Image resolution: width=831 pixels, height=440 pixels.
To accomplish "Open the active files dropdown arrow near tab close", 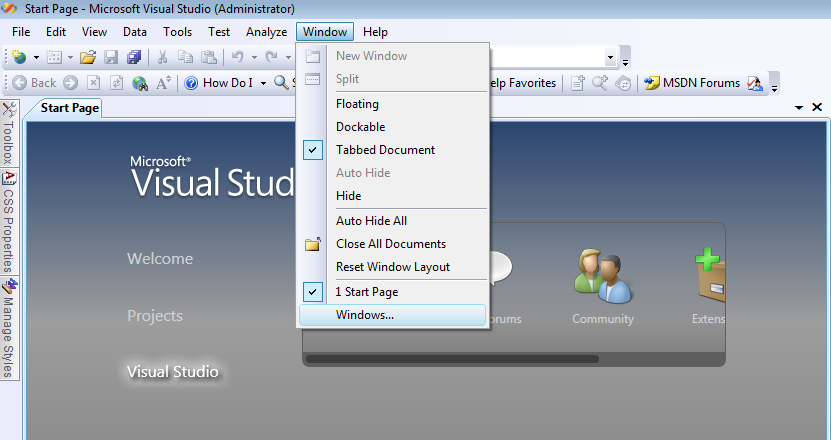I will pyautogui.click(x=799, y=108).
